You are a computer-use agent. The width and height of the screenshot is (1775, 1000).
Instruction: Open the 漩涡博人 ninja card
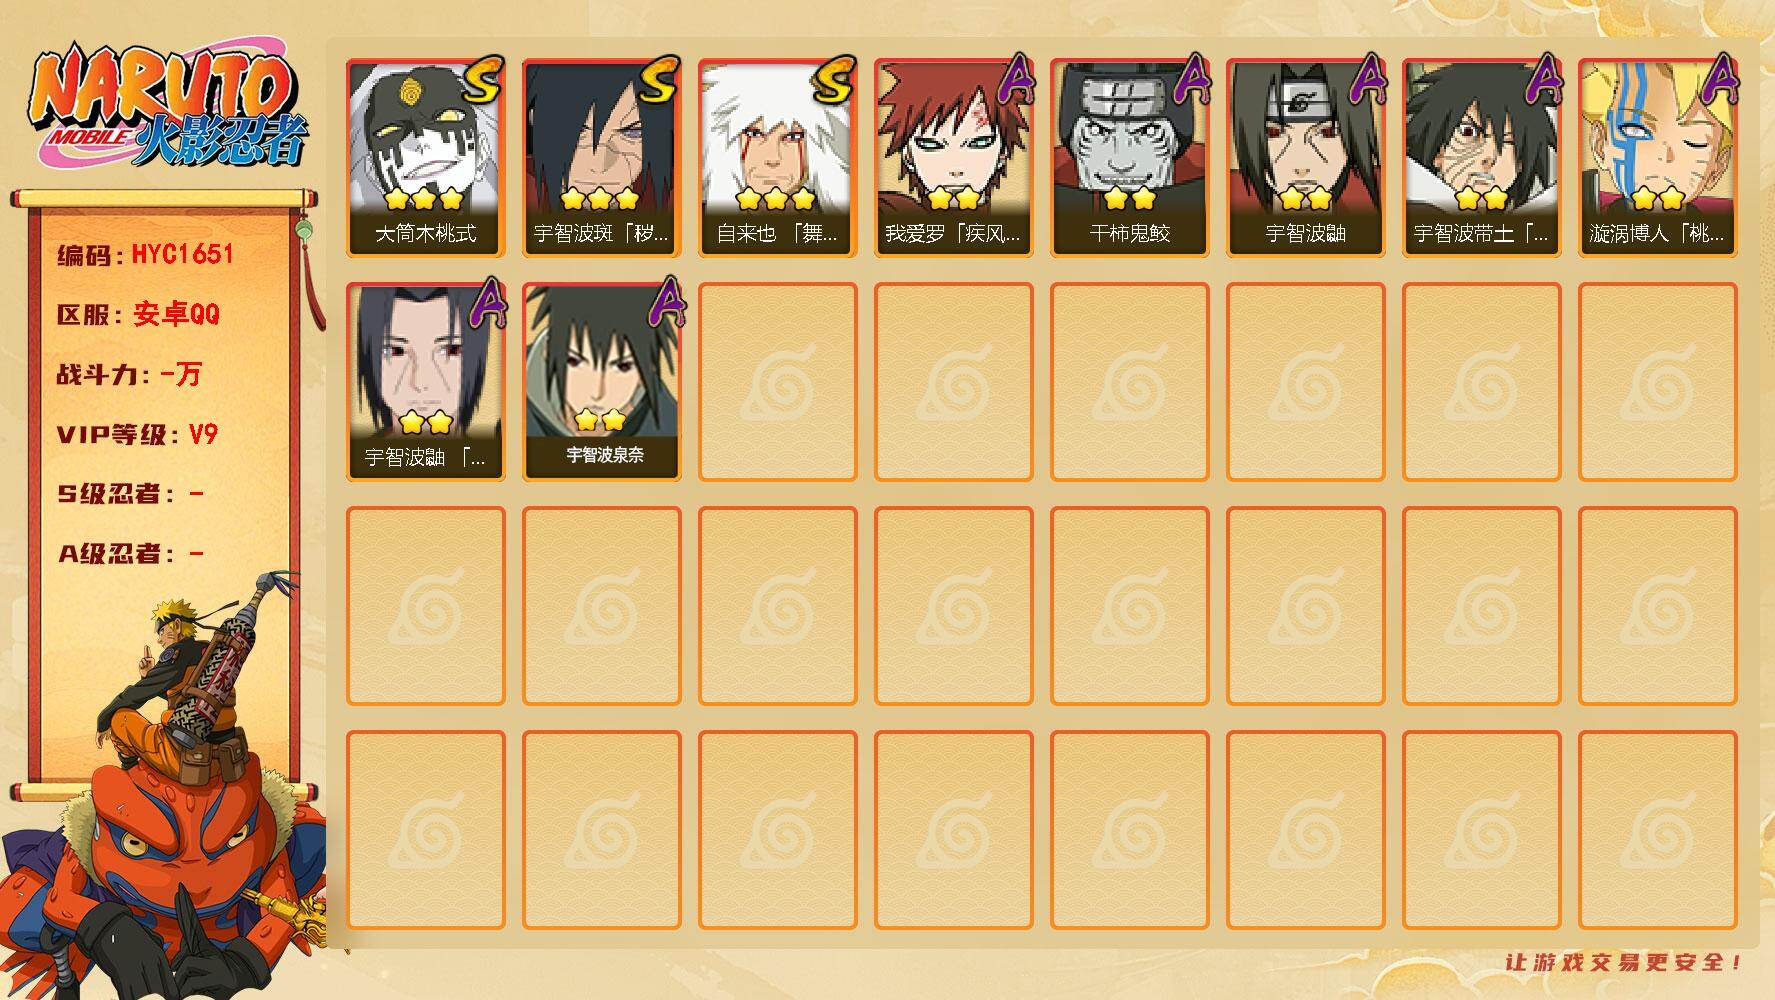pyautogui.click(x=1657, y=158)
